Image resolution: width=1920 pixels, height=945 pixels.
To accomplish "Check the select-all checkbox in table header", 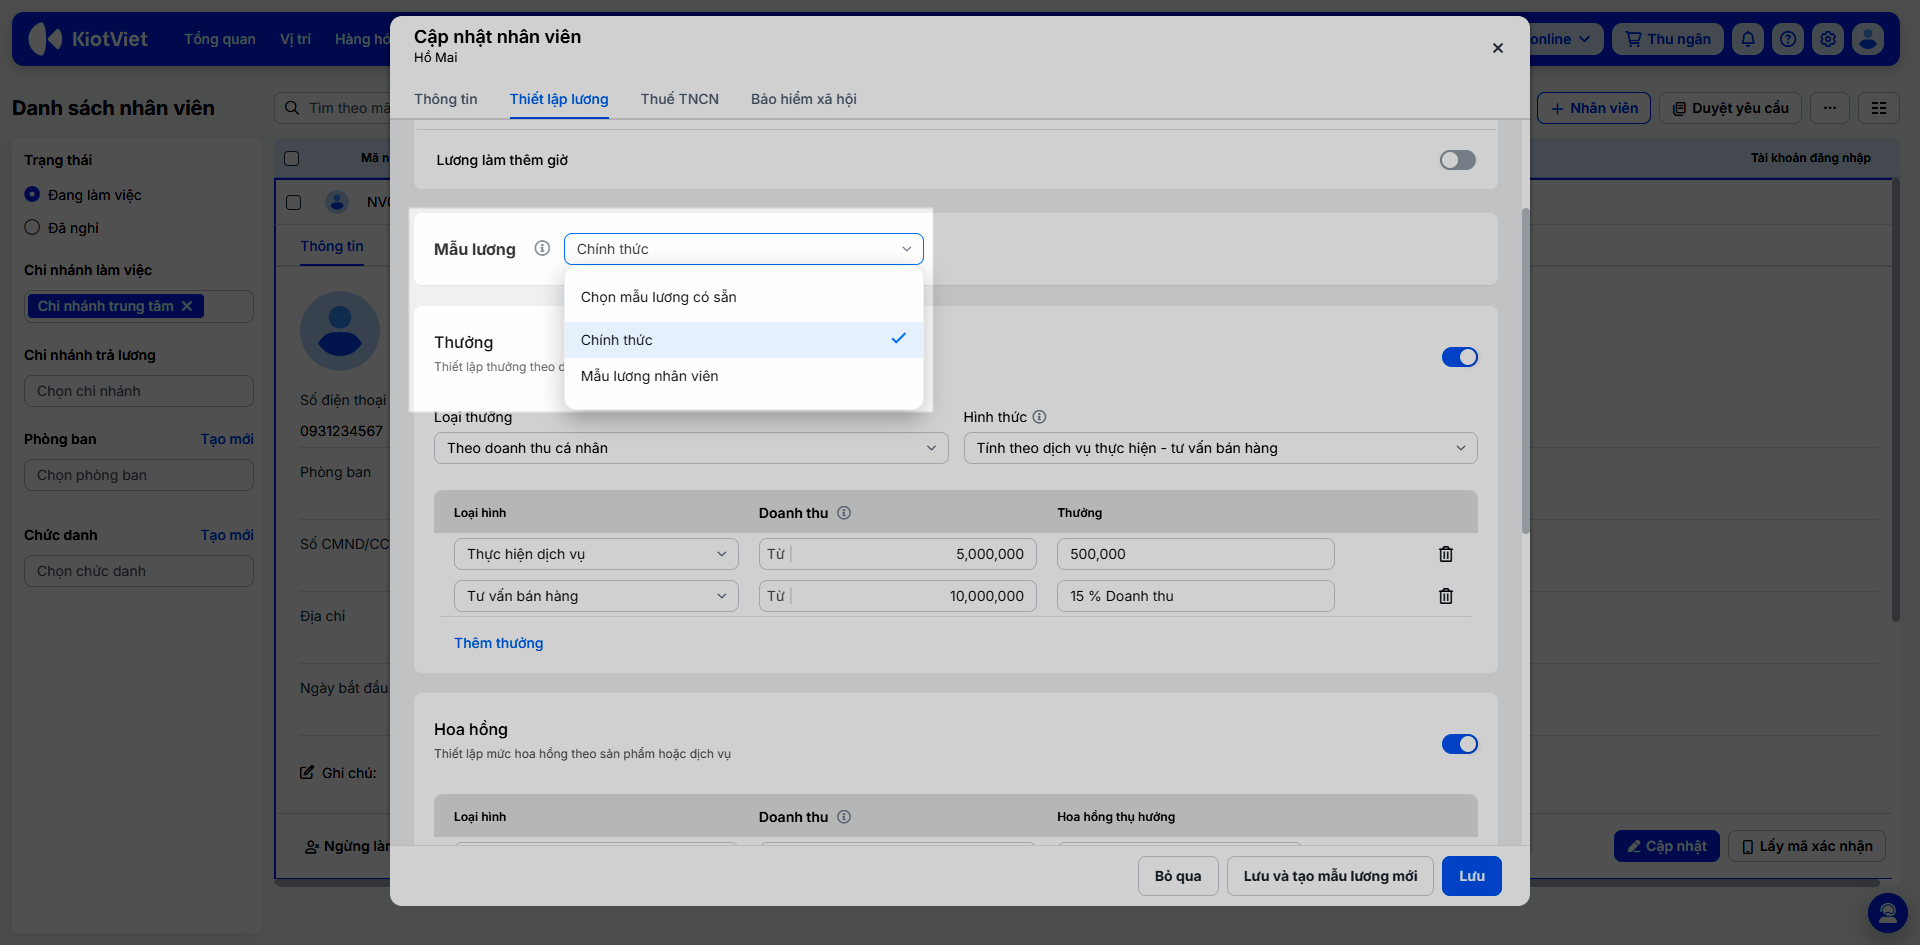I will [292, 158].
